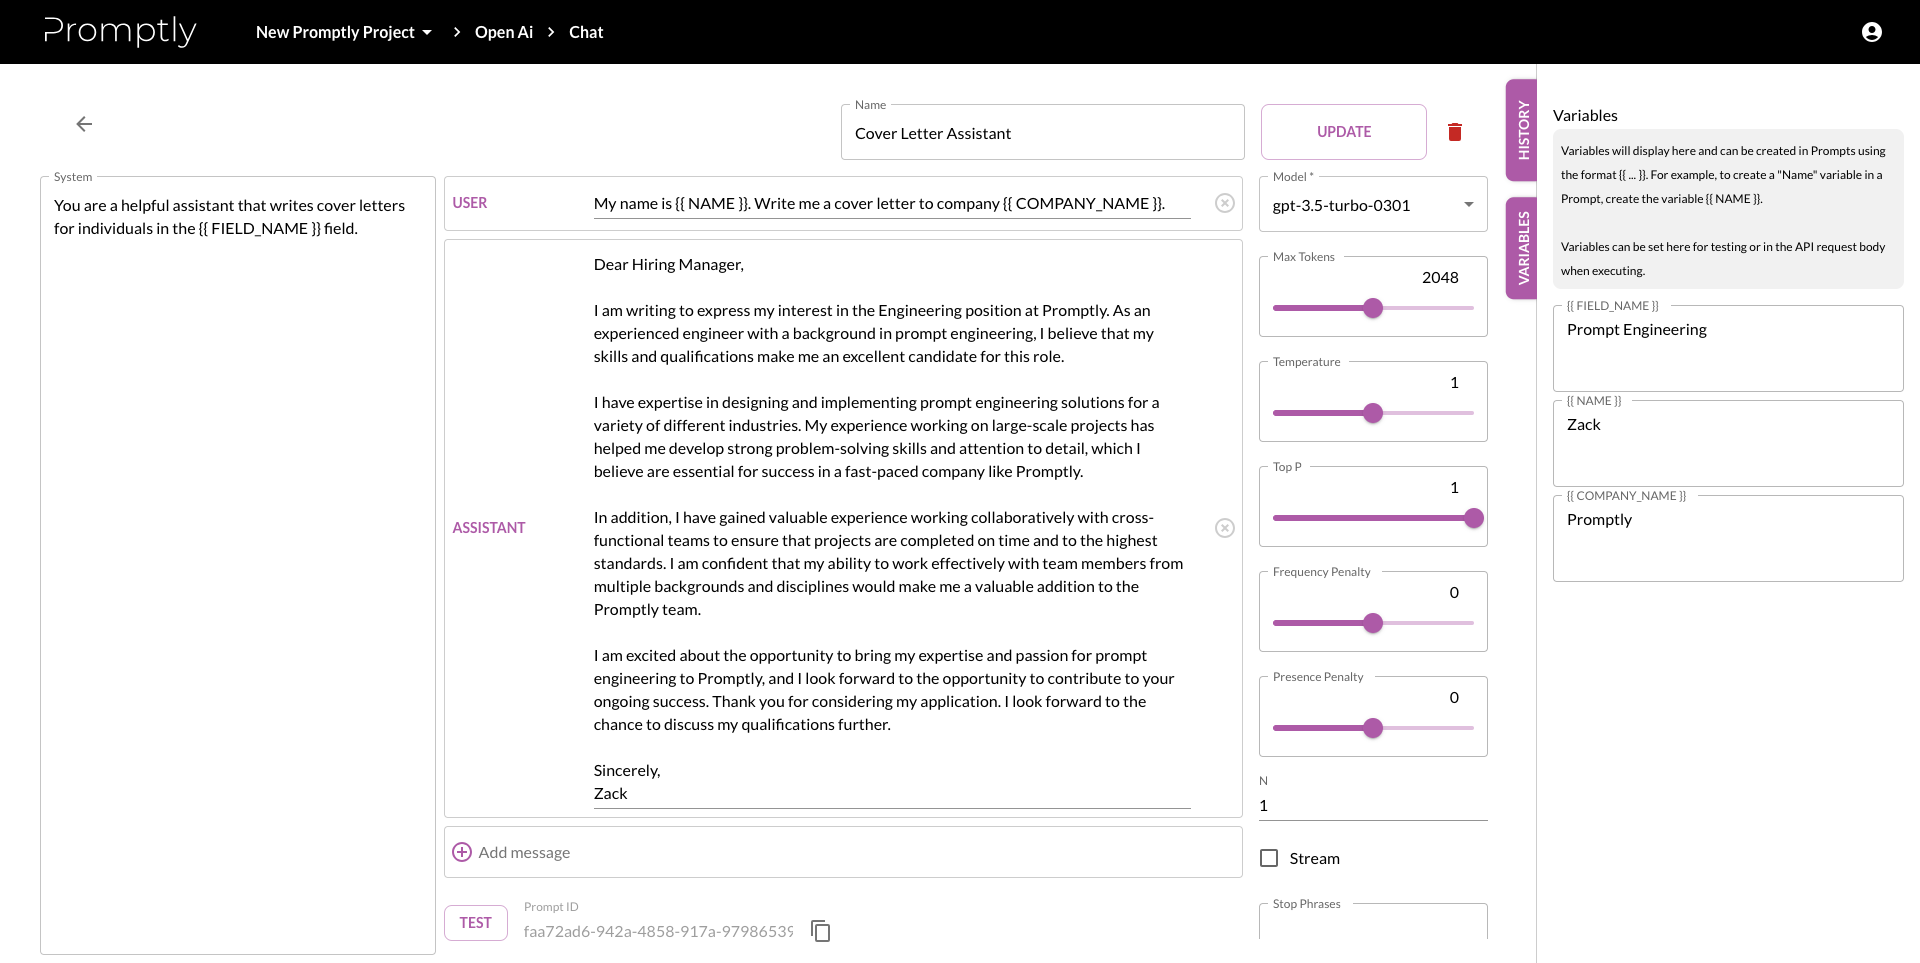Delete prompt with red trash icon
Screen dimensions: 1920x963
(x=1455, y=132)
